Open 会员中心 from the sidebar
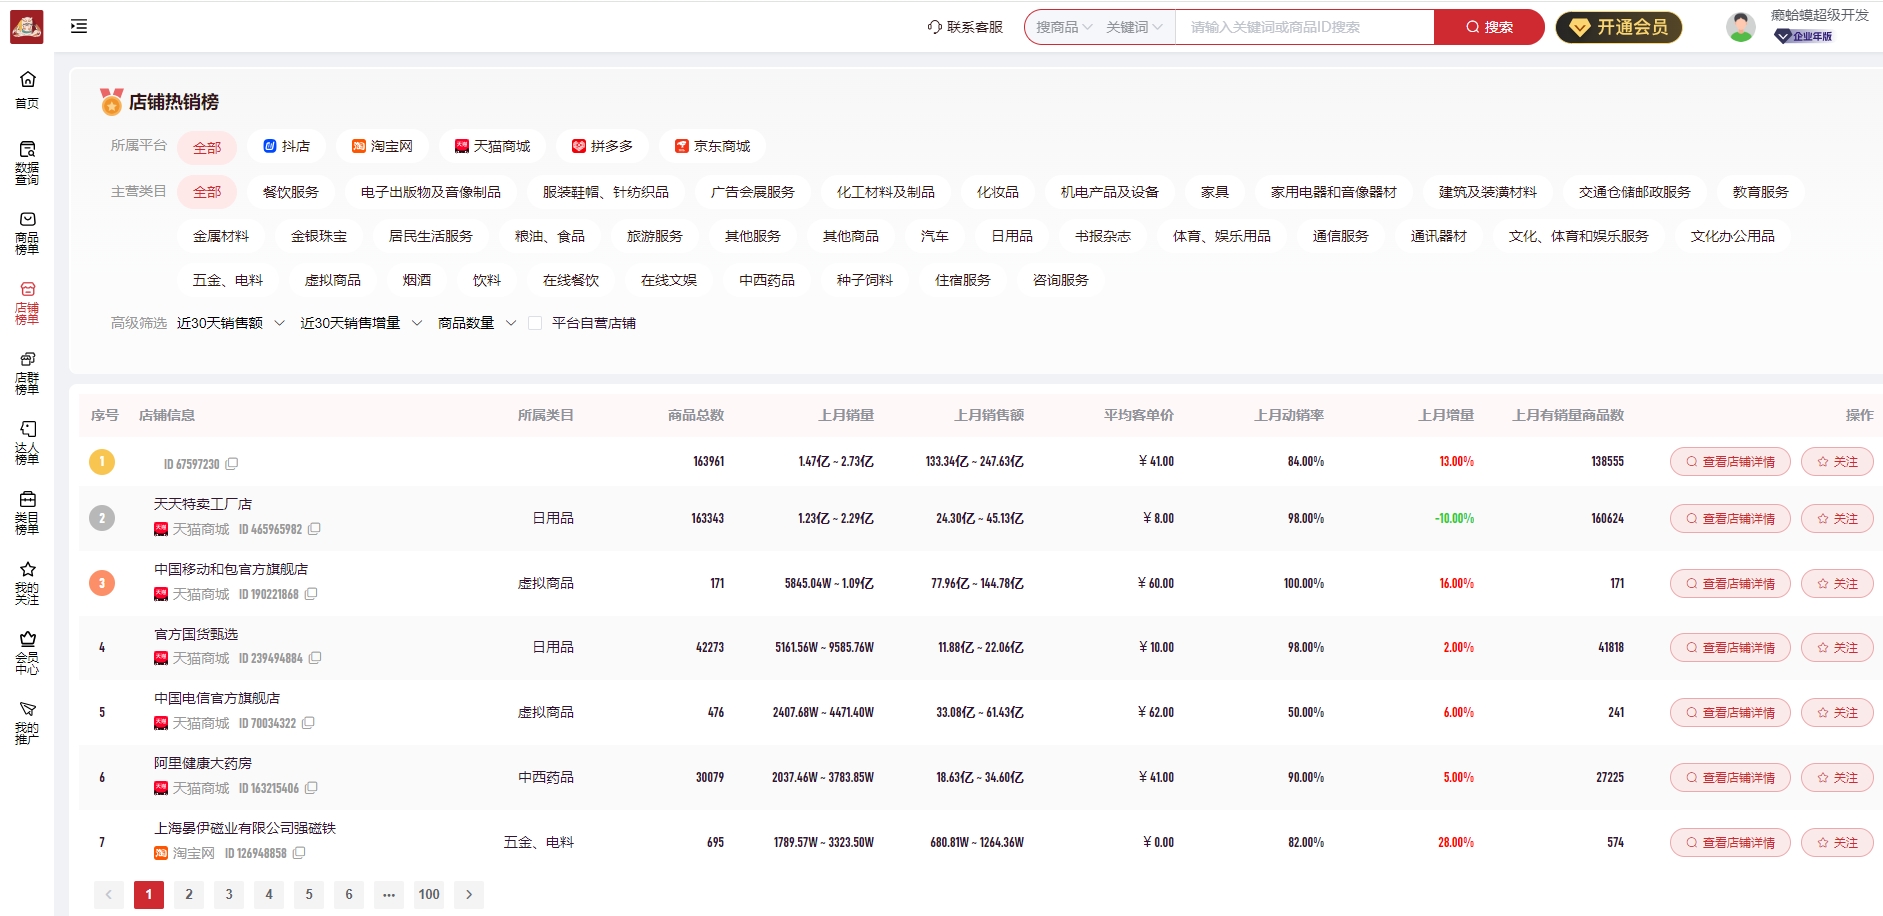 27,647
